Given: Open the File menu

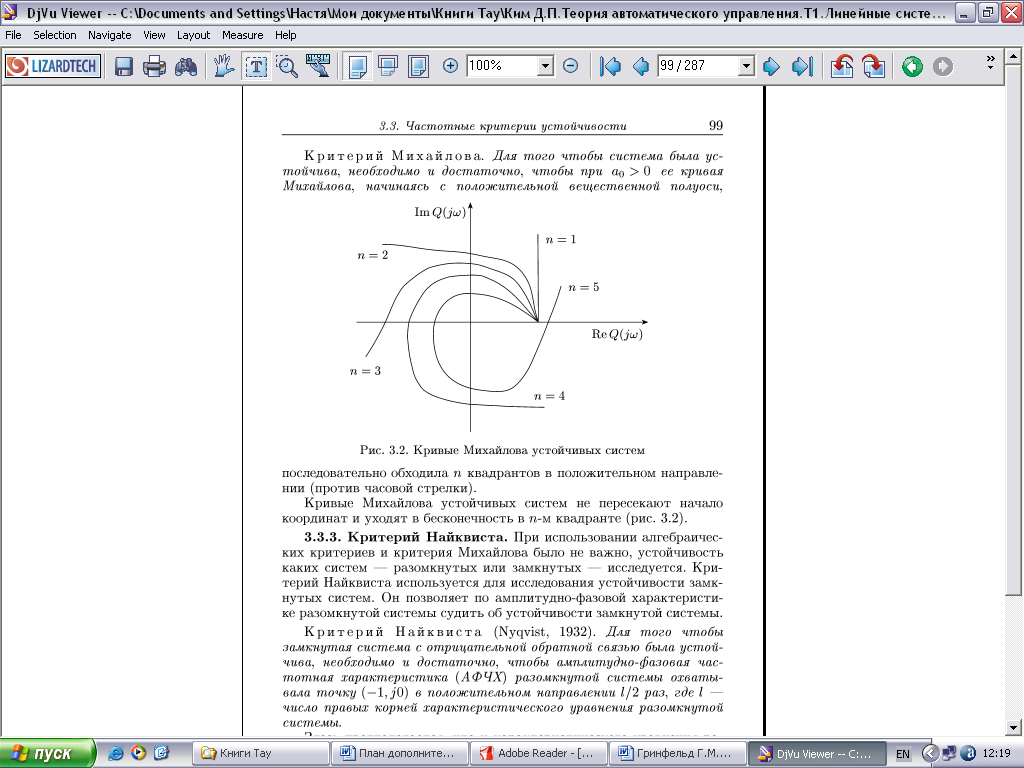Looking at the screenshot, I should 13,35.
